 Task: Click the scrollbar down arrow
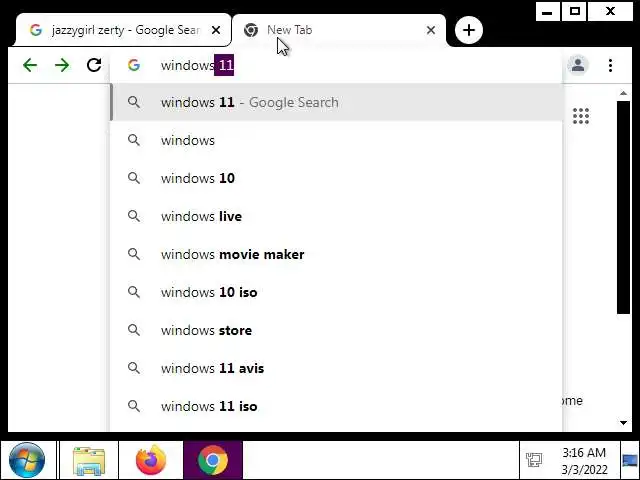[x=623, y=423]
